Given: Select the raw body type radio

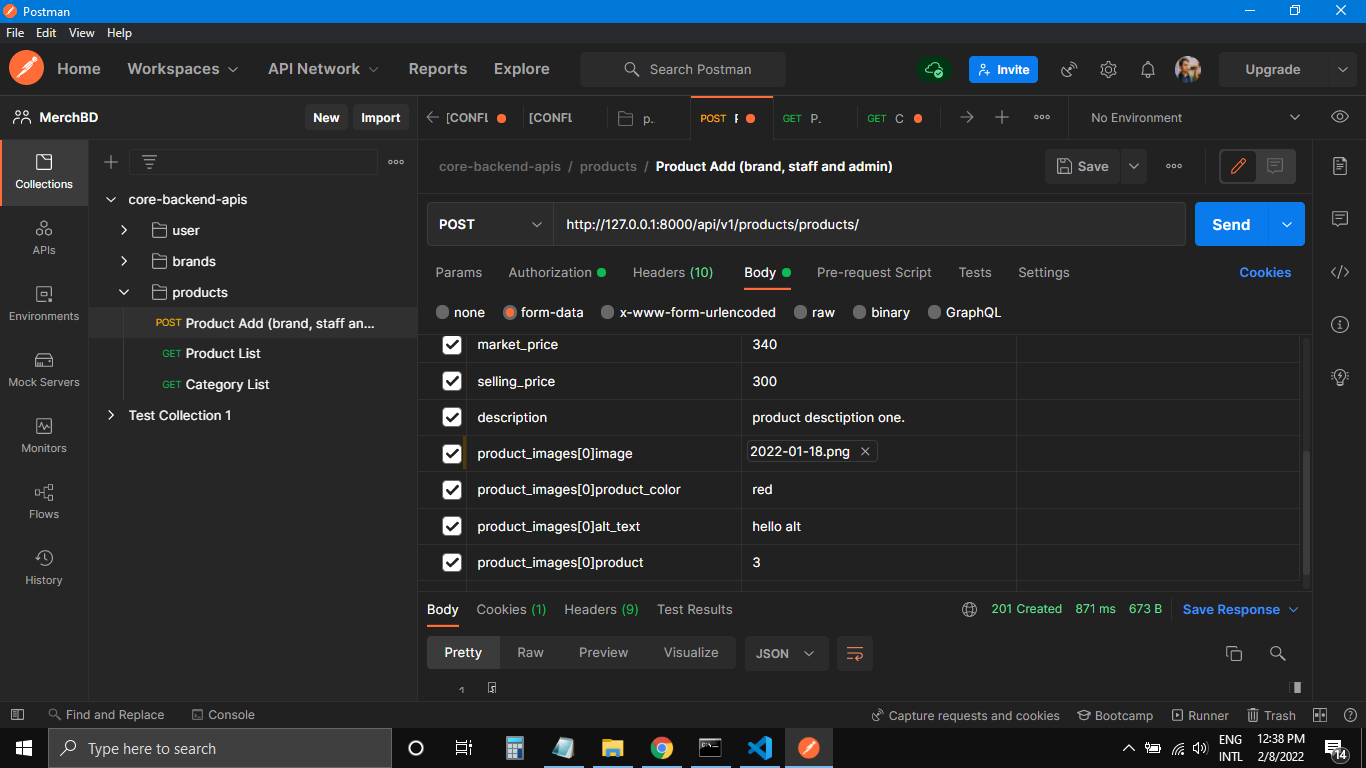Looking at the screenshot, I should 800,312.
